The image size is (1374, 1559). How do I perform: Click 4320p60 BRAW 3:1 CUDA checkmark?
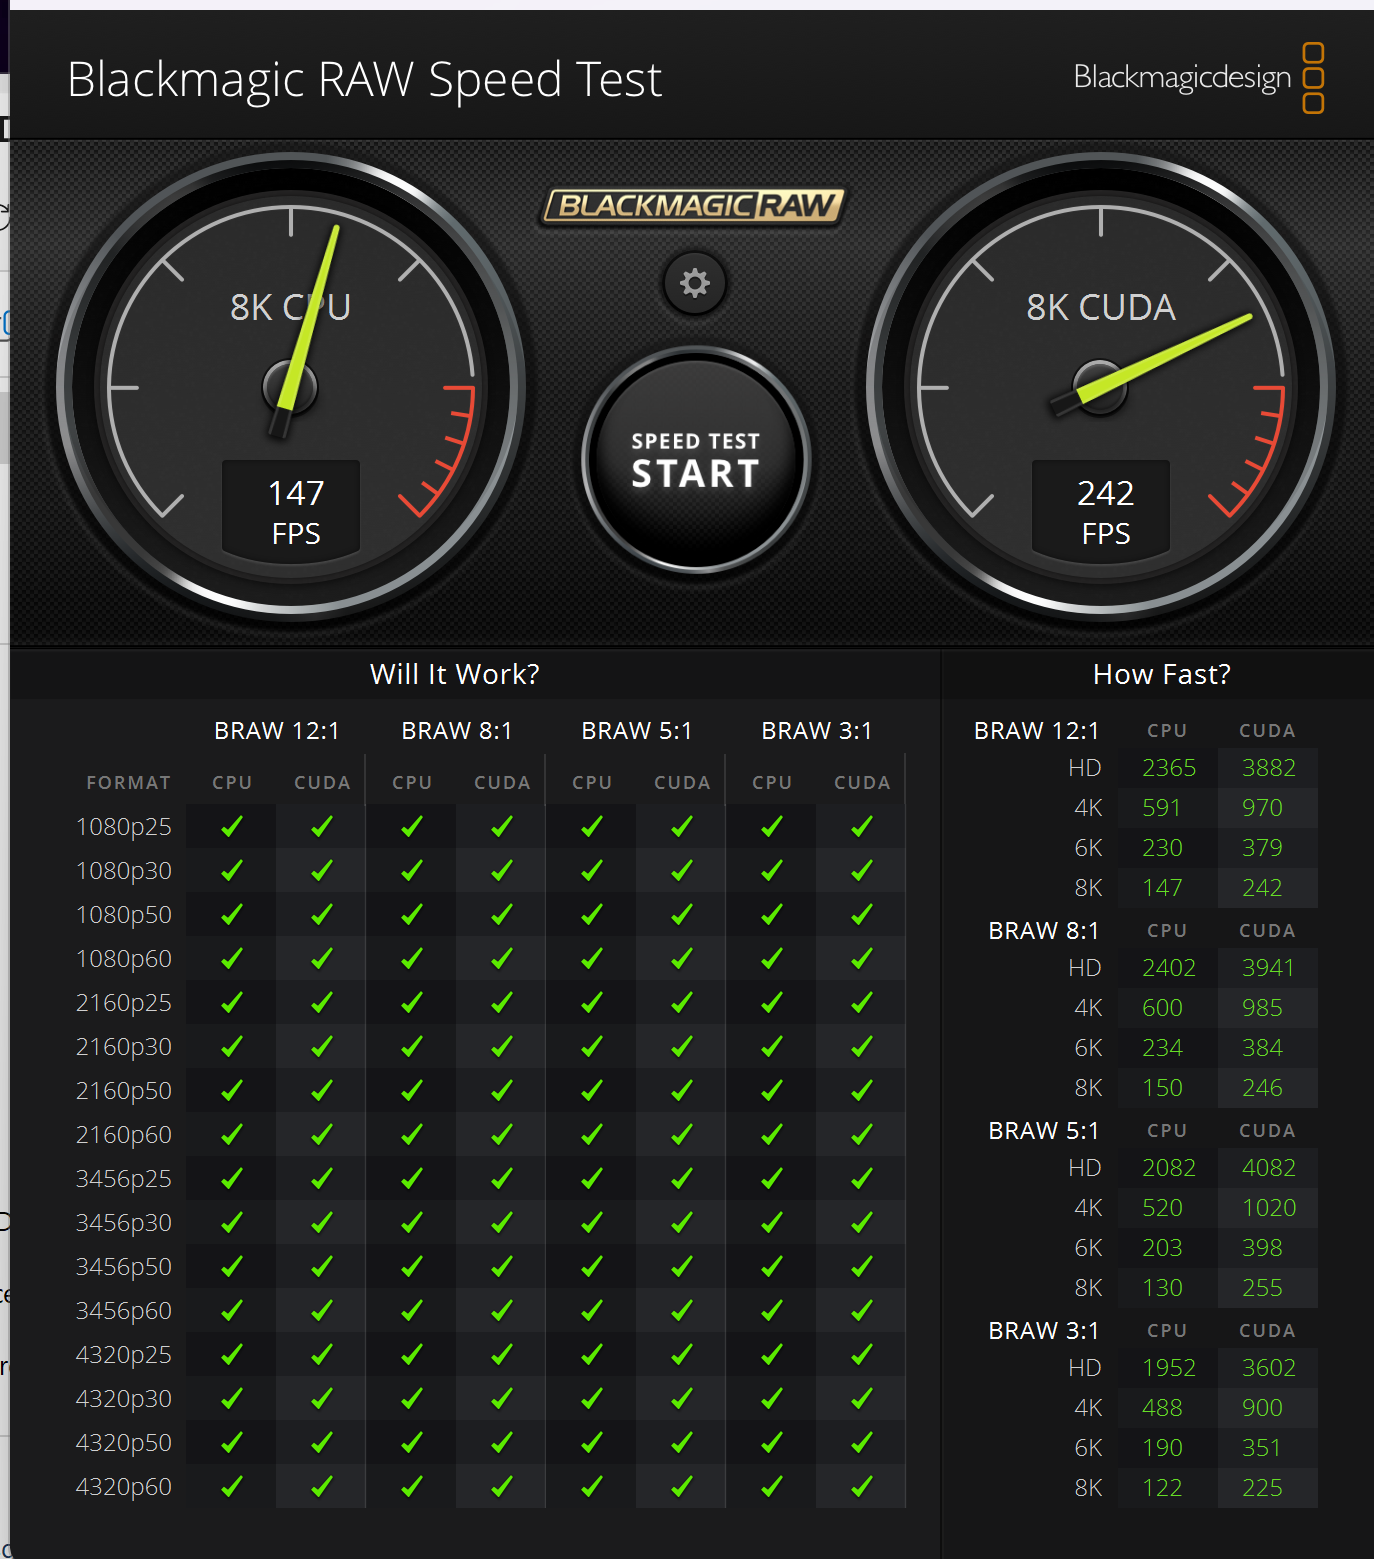pyautogui.click(x=862, y=1487)
